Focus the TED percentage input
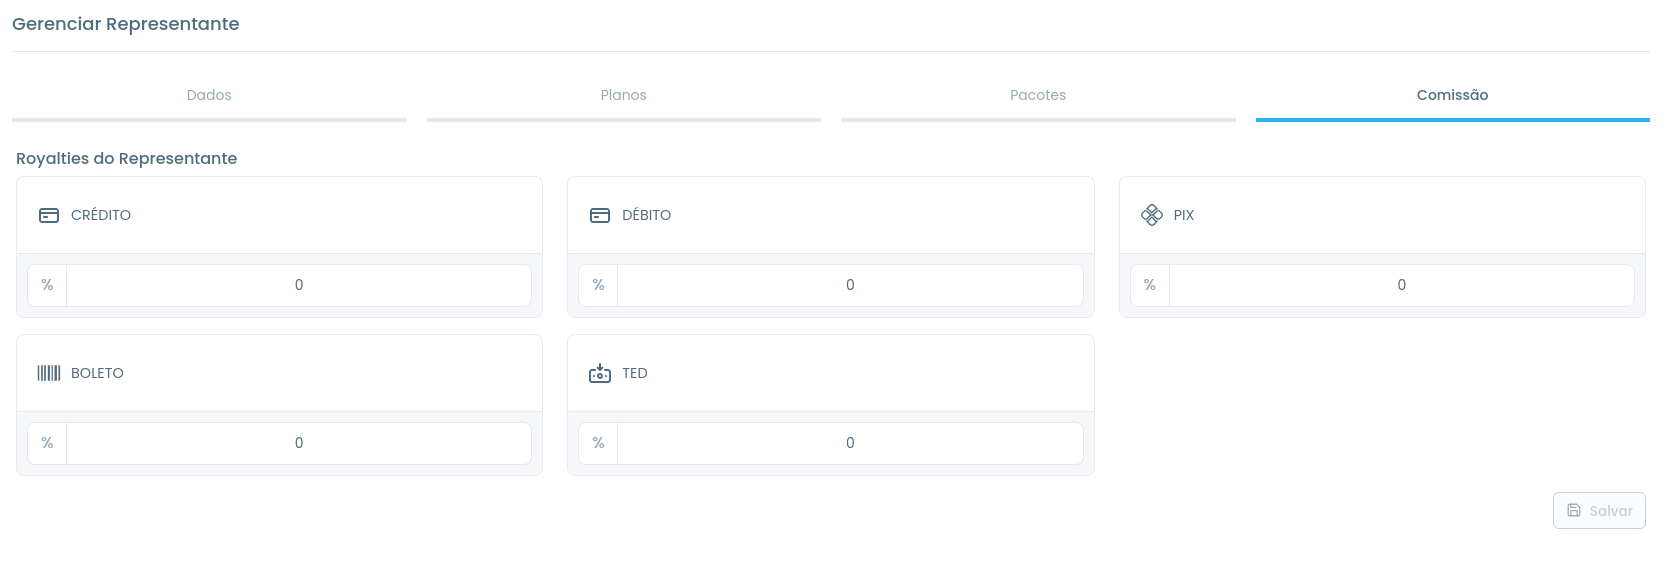Screen dimensions: 1666x568 [x=850, y=443]
